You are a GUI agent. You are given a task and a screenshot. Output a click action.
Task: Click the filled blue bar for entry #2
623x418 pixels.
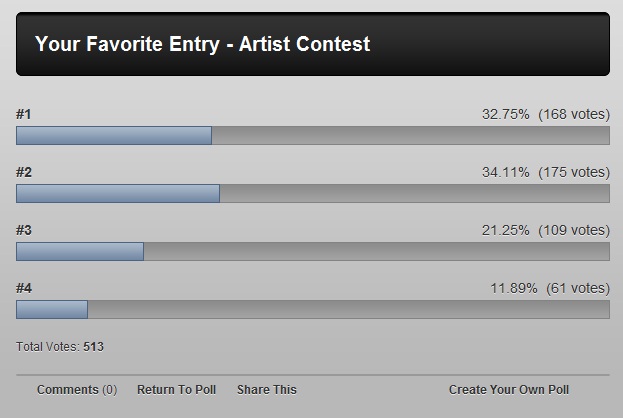pyautogui.click(x=118, y=193)
